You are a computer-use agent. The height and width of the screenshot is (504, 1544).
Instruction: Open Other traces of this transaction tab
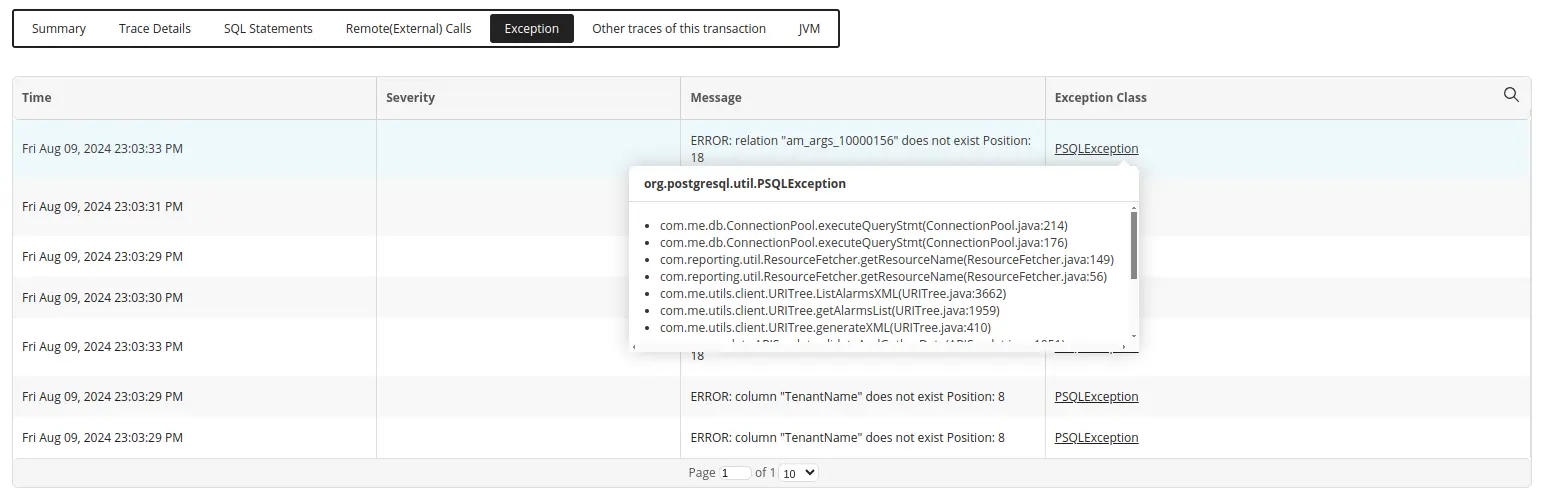coord(679,29)
